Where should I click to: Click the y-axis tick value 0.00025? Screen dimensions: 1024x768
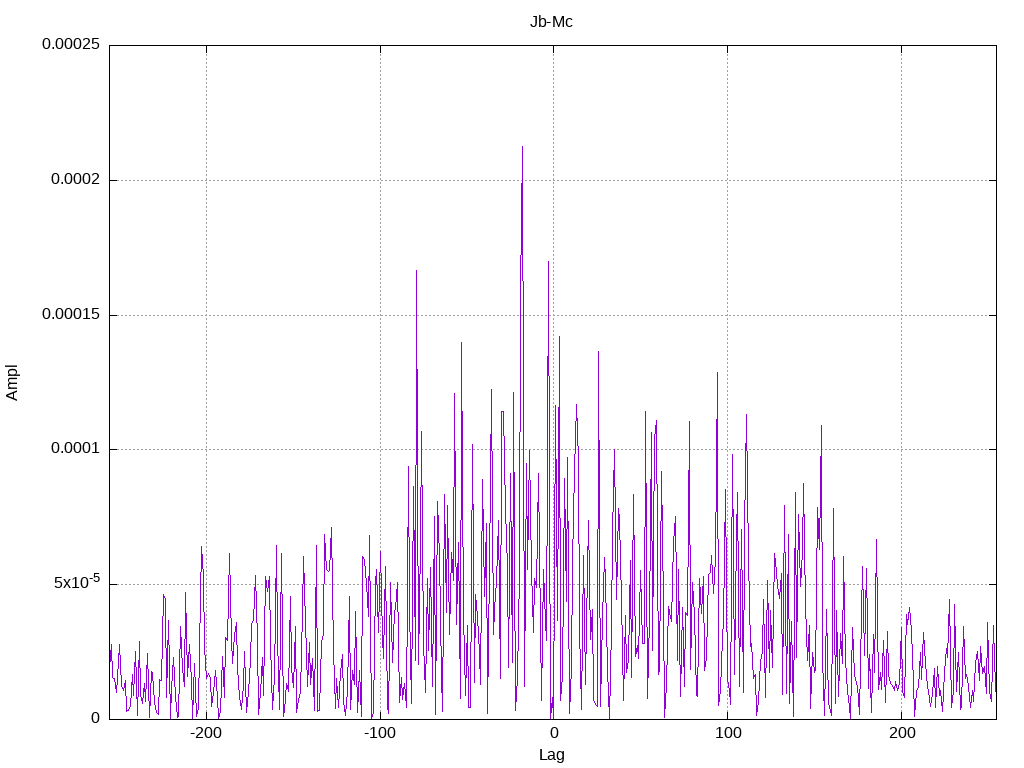click(x=71, y=44)
